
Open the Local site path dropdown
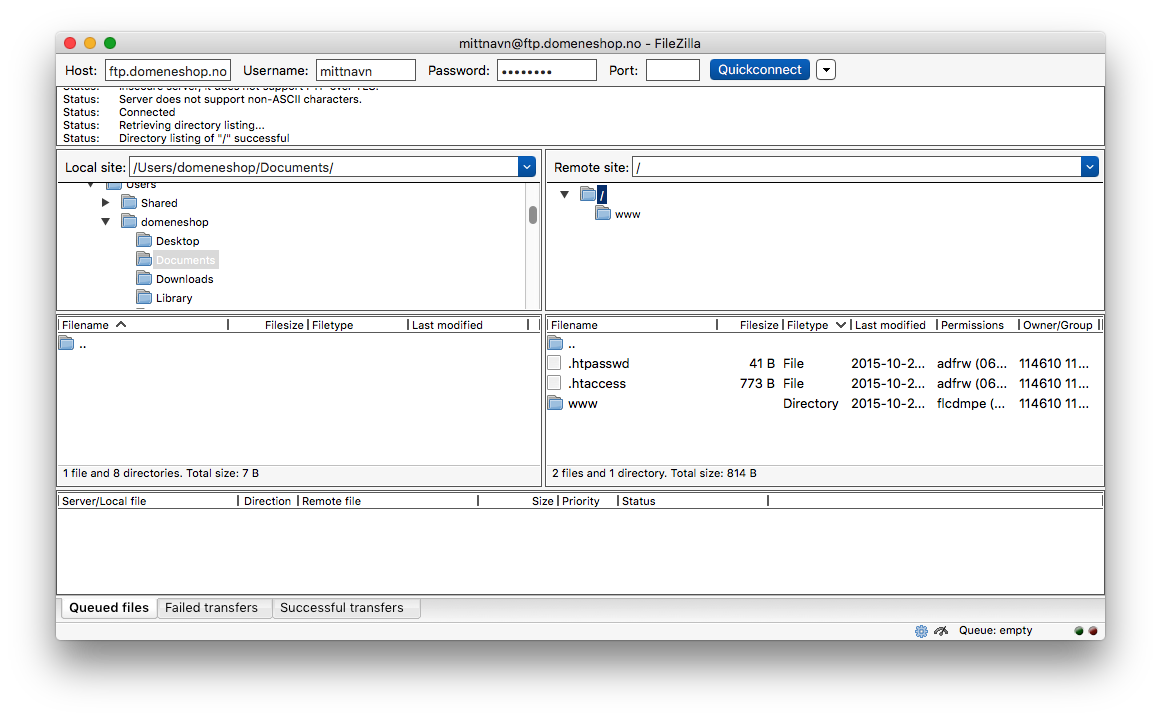pos(526,167)
